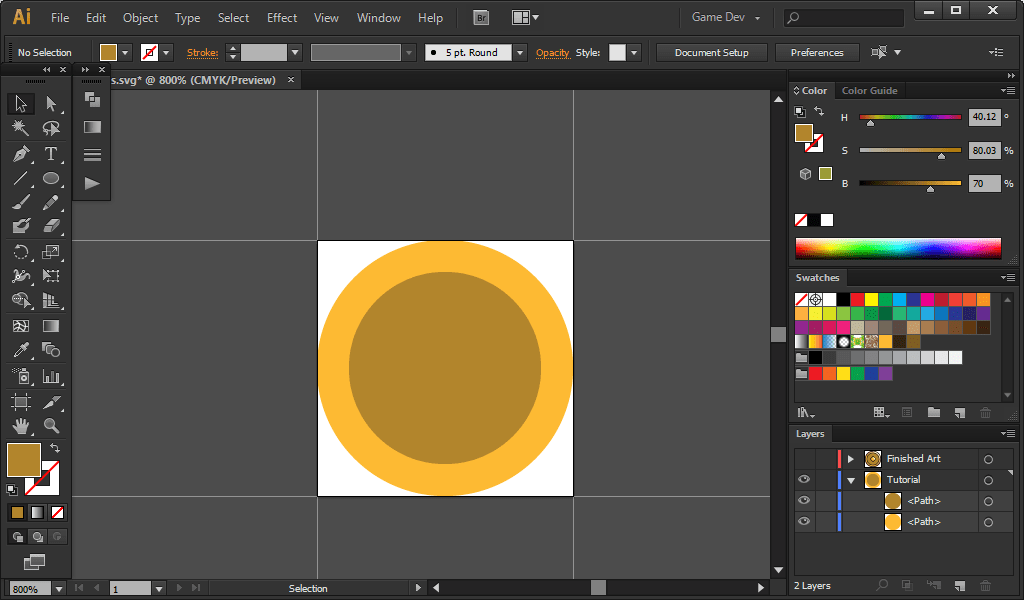Image resolution: width=1024 pixels, height=600 pixels.
Task: Activate the Zoom tool in toolbox
Action: point(51,426)
